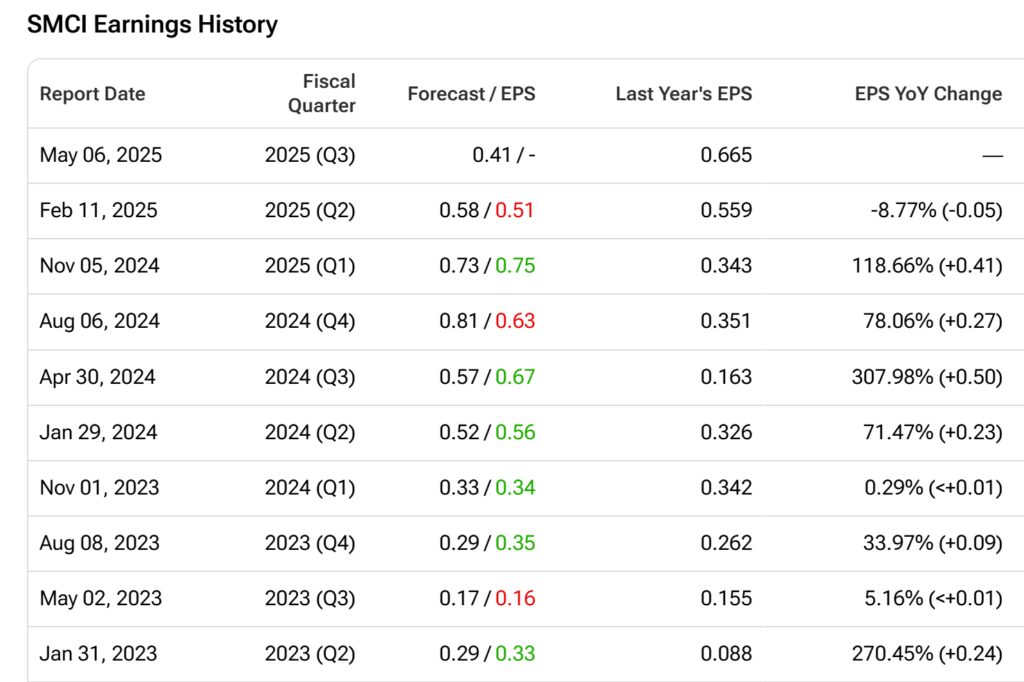Select last year's EPS value 0.351
1024x682 pixels.
coord(726,321)
